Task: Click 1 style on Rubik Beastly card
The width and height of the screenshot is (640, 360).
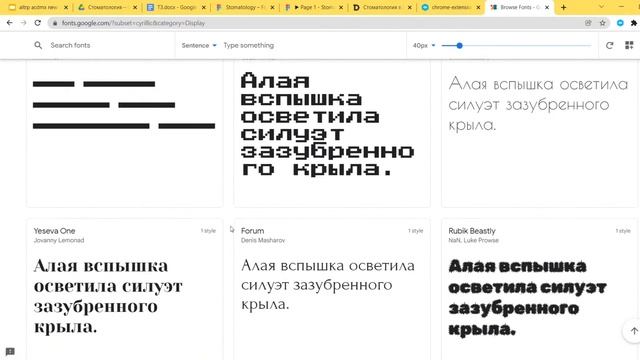Action: 623,231
